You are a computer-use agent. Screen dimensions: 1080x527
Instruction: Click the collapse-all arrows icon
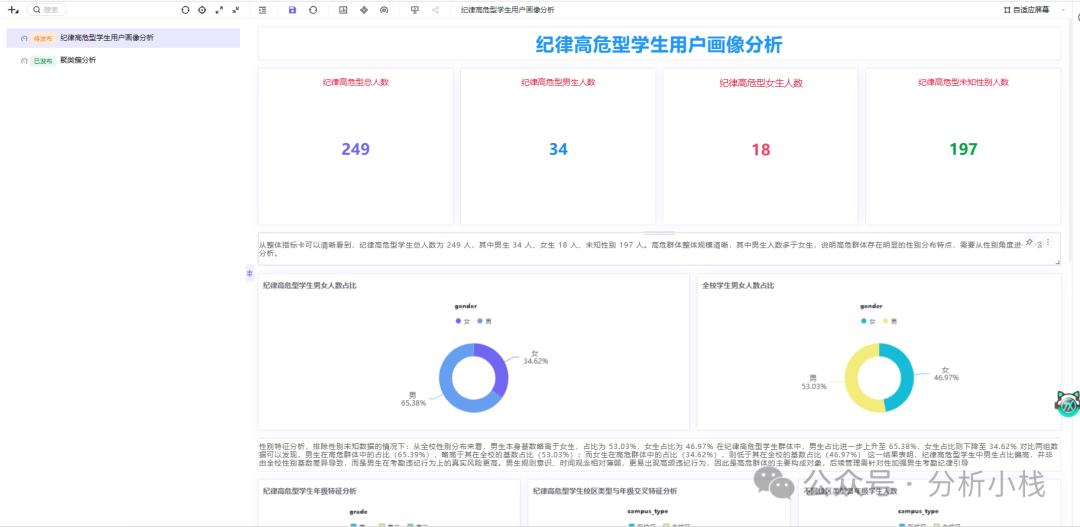(236, 10)
